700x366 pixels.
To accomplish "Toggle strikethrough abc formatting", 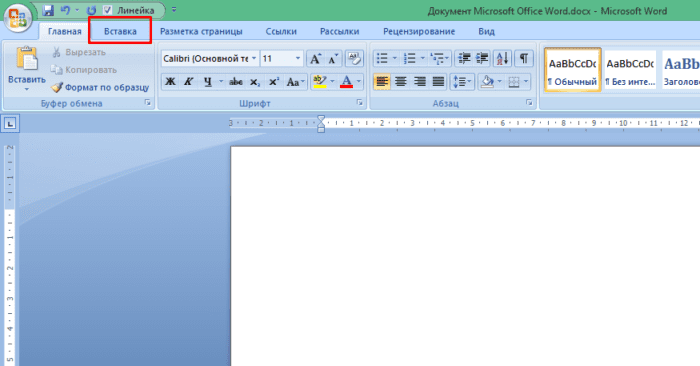I will point(236,82).
